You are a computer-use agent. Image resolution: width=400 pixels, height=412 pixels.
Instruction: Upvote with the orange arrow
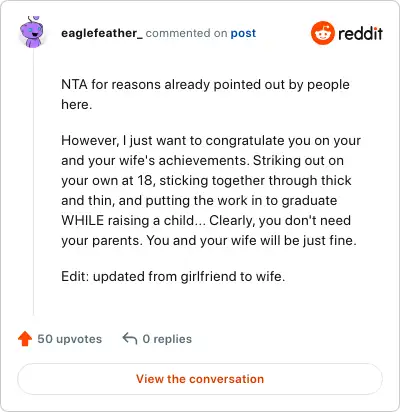25,339
